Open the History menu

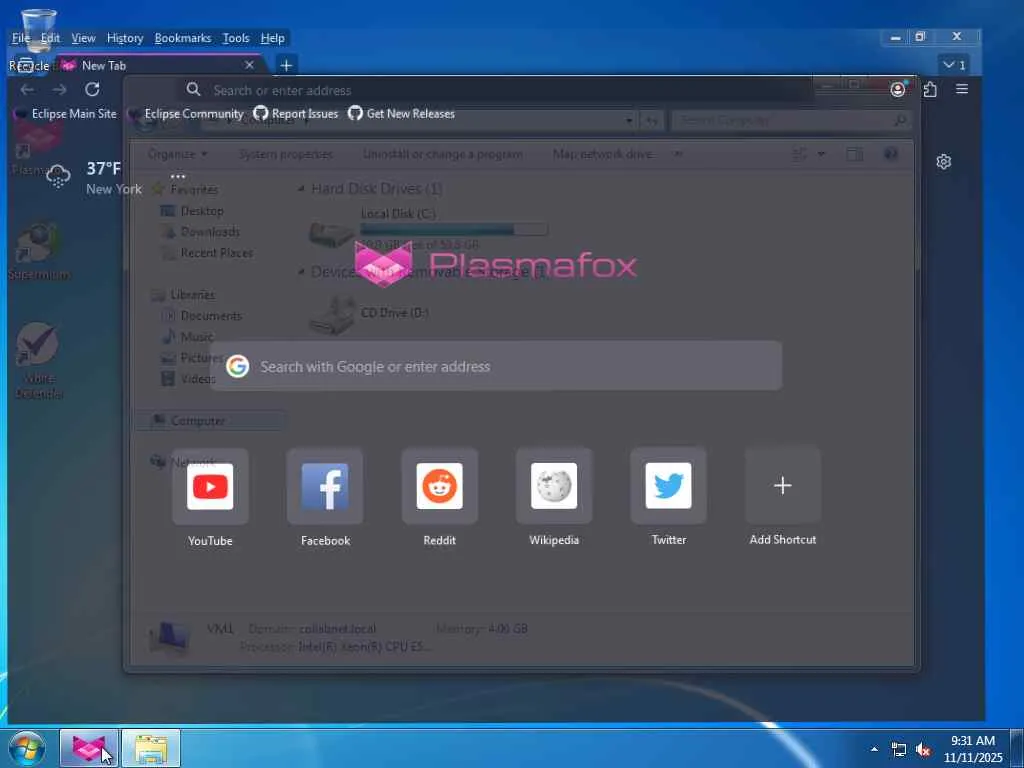[x=125, y=38]
